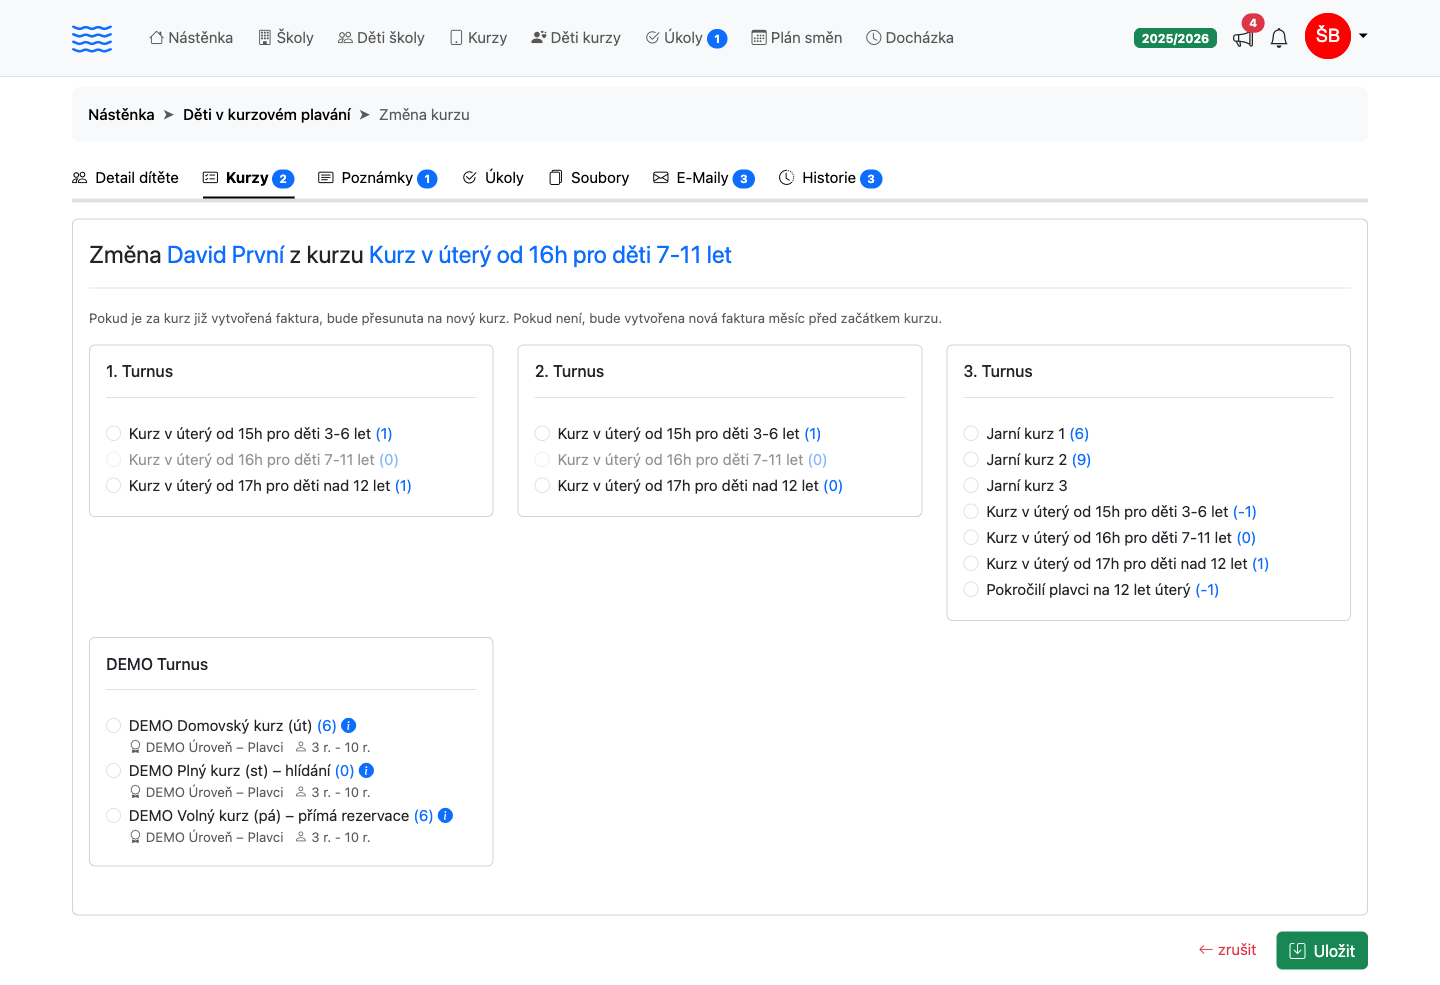1440x985 pixels.
Task: Click the 1. Turnus card heading
Action: tap(140, 372)
